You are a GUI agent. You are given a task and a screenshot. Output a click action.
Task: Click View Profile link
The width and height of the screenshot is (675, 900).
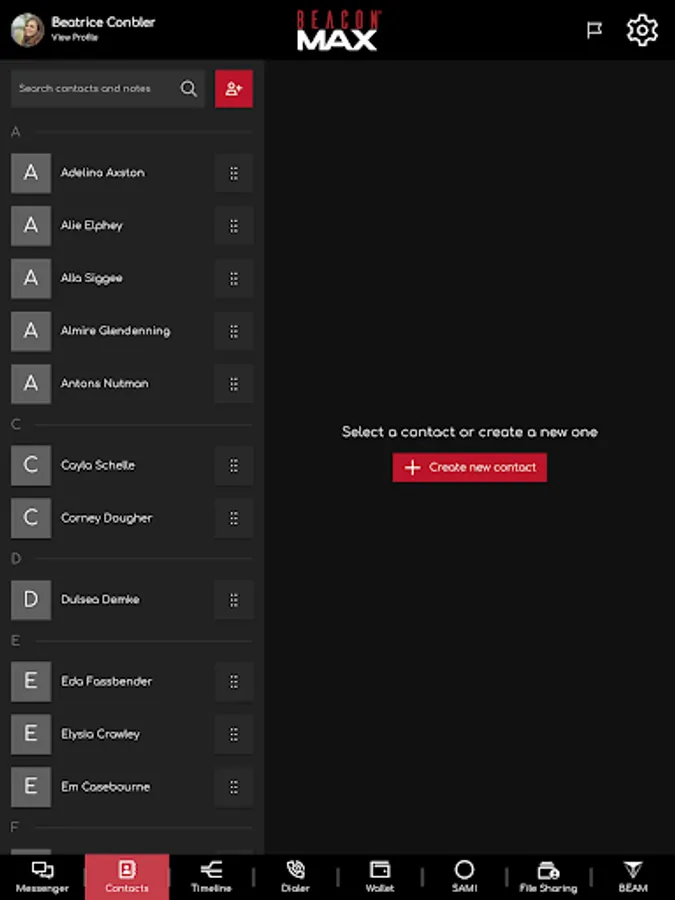pos(75,38)
